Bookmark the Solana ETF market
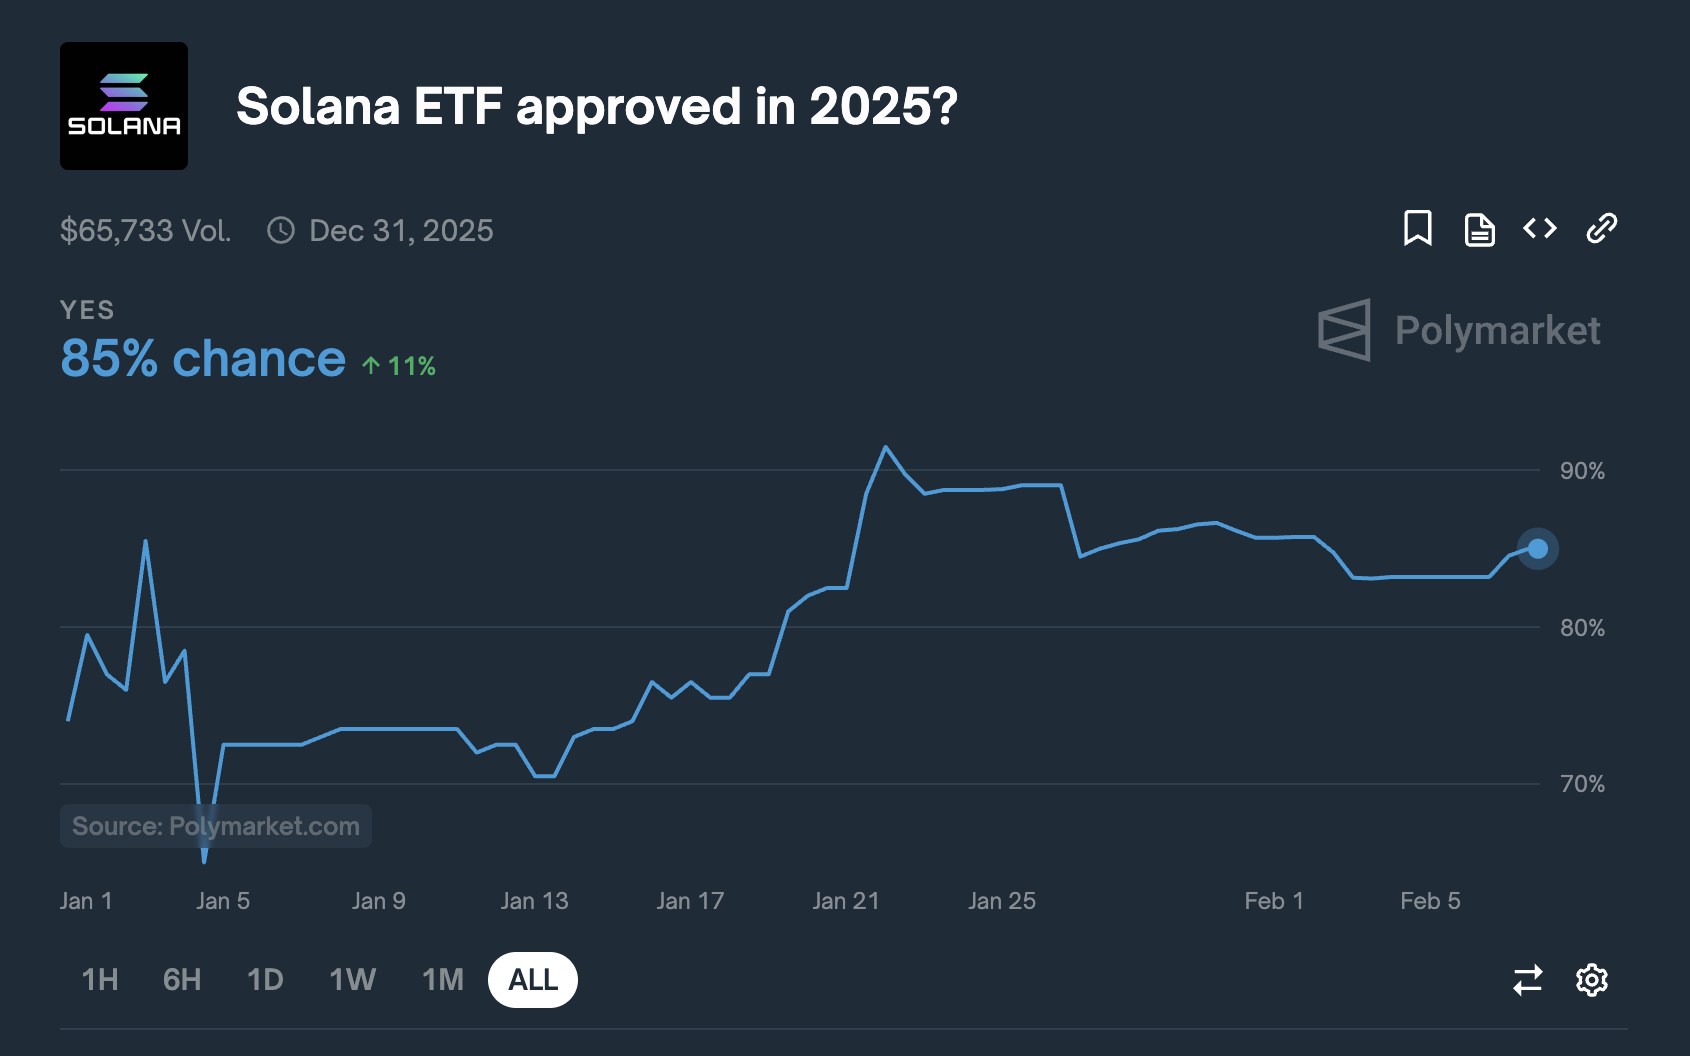This screenshot has height=1056, width=1690. [1419, 229]
